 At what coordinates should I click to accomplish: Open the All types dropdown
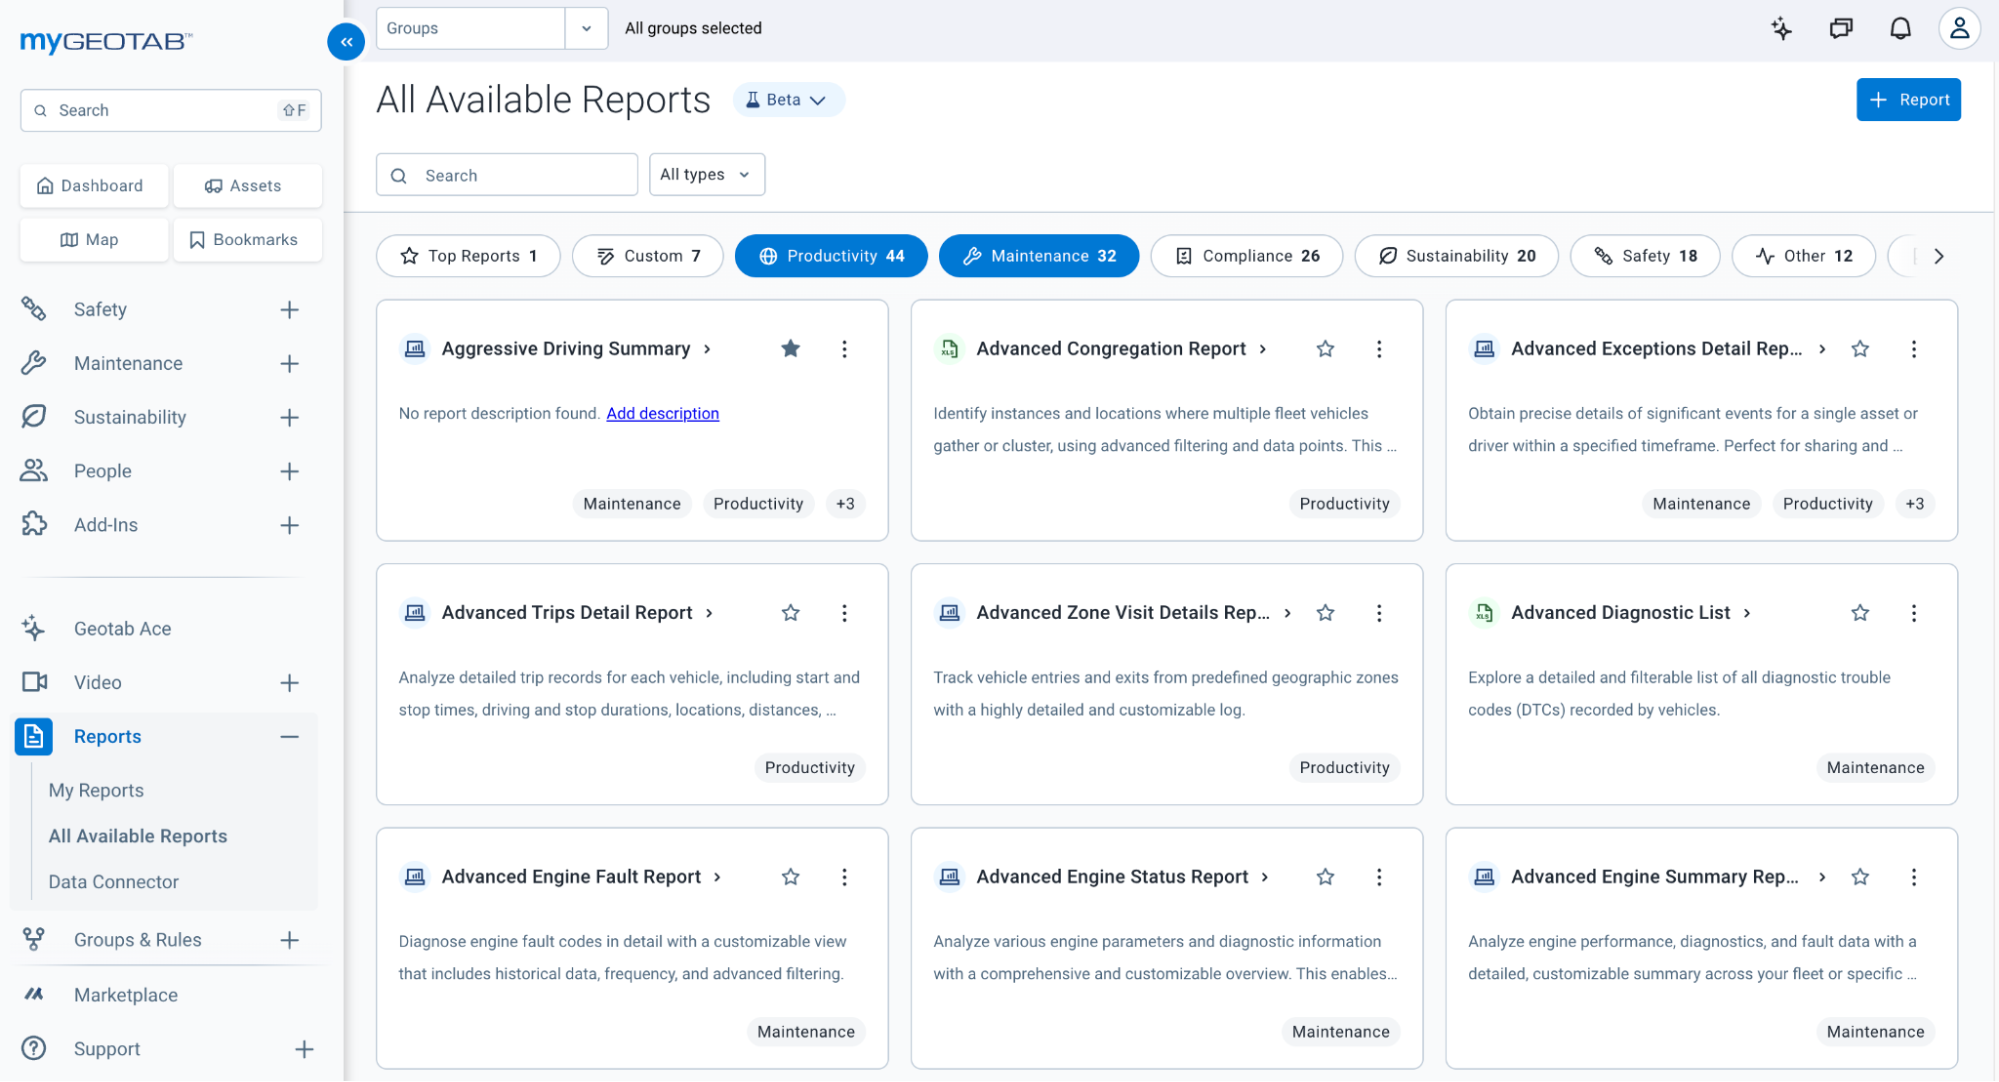706,175
